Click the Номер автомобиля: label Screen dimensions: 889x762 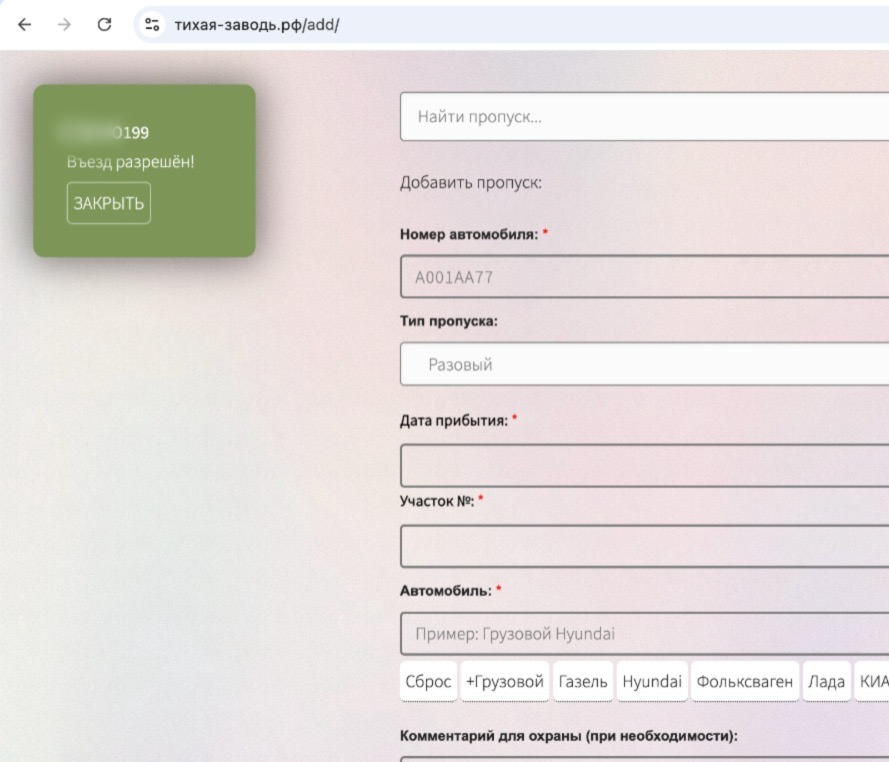tap(469, 234)
